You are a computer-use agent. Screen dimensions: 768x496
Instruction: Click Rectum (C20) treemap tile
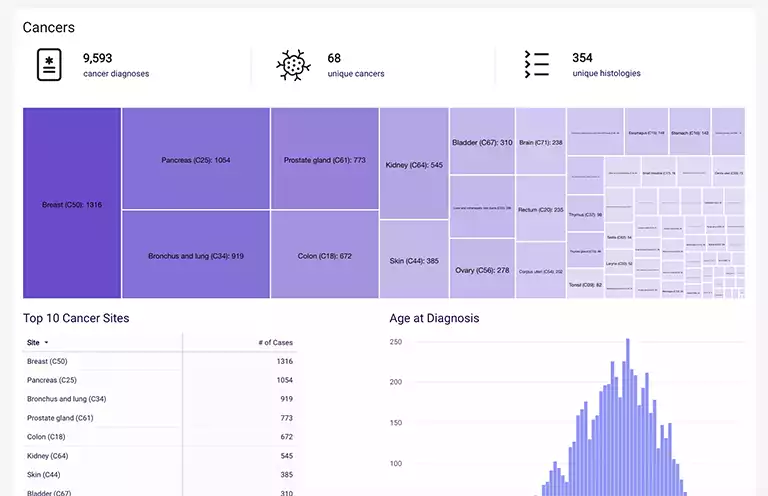pyautogui.click(x=541, y=209)
